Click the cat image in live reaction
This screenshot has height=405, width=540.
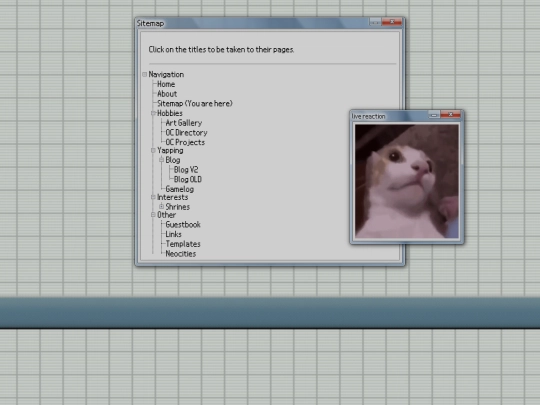pyautogui.click(x=407, y=181)
